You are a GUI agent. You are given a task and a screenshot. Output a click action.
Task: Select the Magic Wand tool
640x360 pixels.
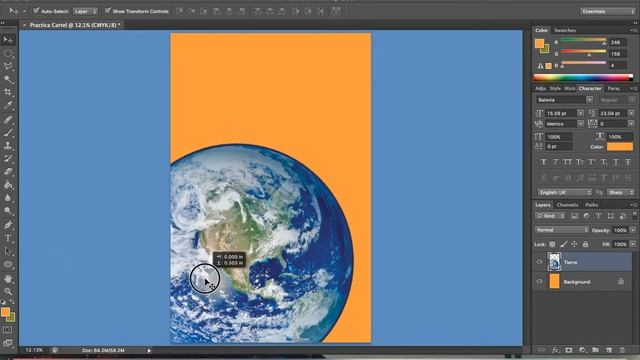click(x=8, y=79)
